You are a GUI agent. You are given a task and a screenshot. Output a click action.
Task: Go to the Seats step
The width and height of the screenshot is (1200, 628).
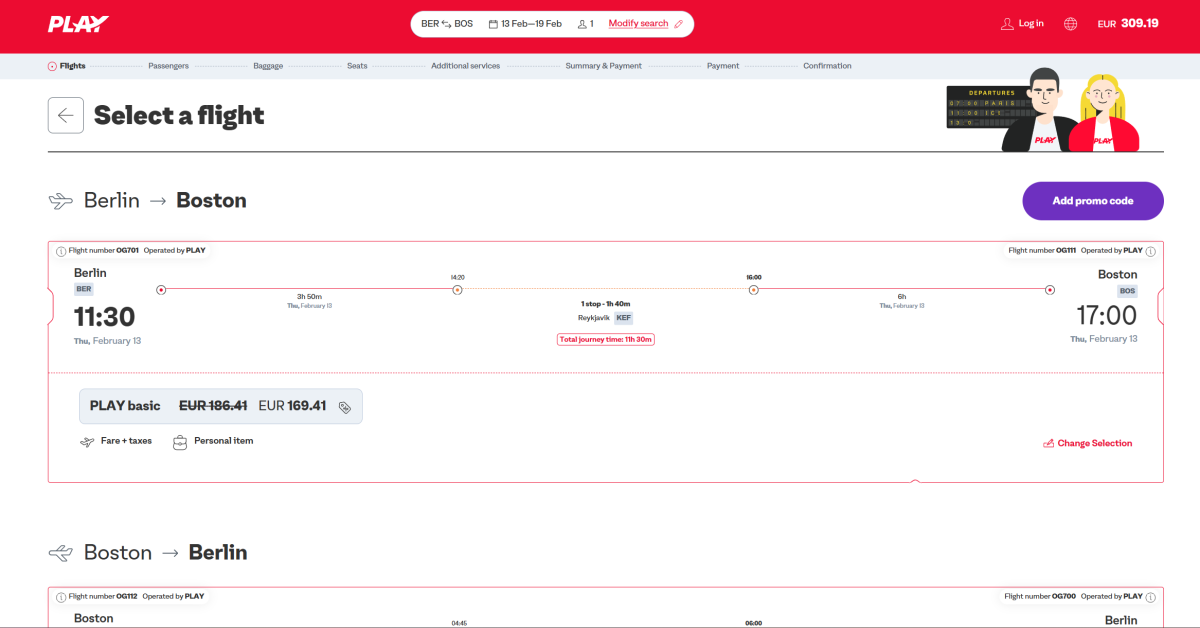[x=357, y=66]
